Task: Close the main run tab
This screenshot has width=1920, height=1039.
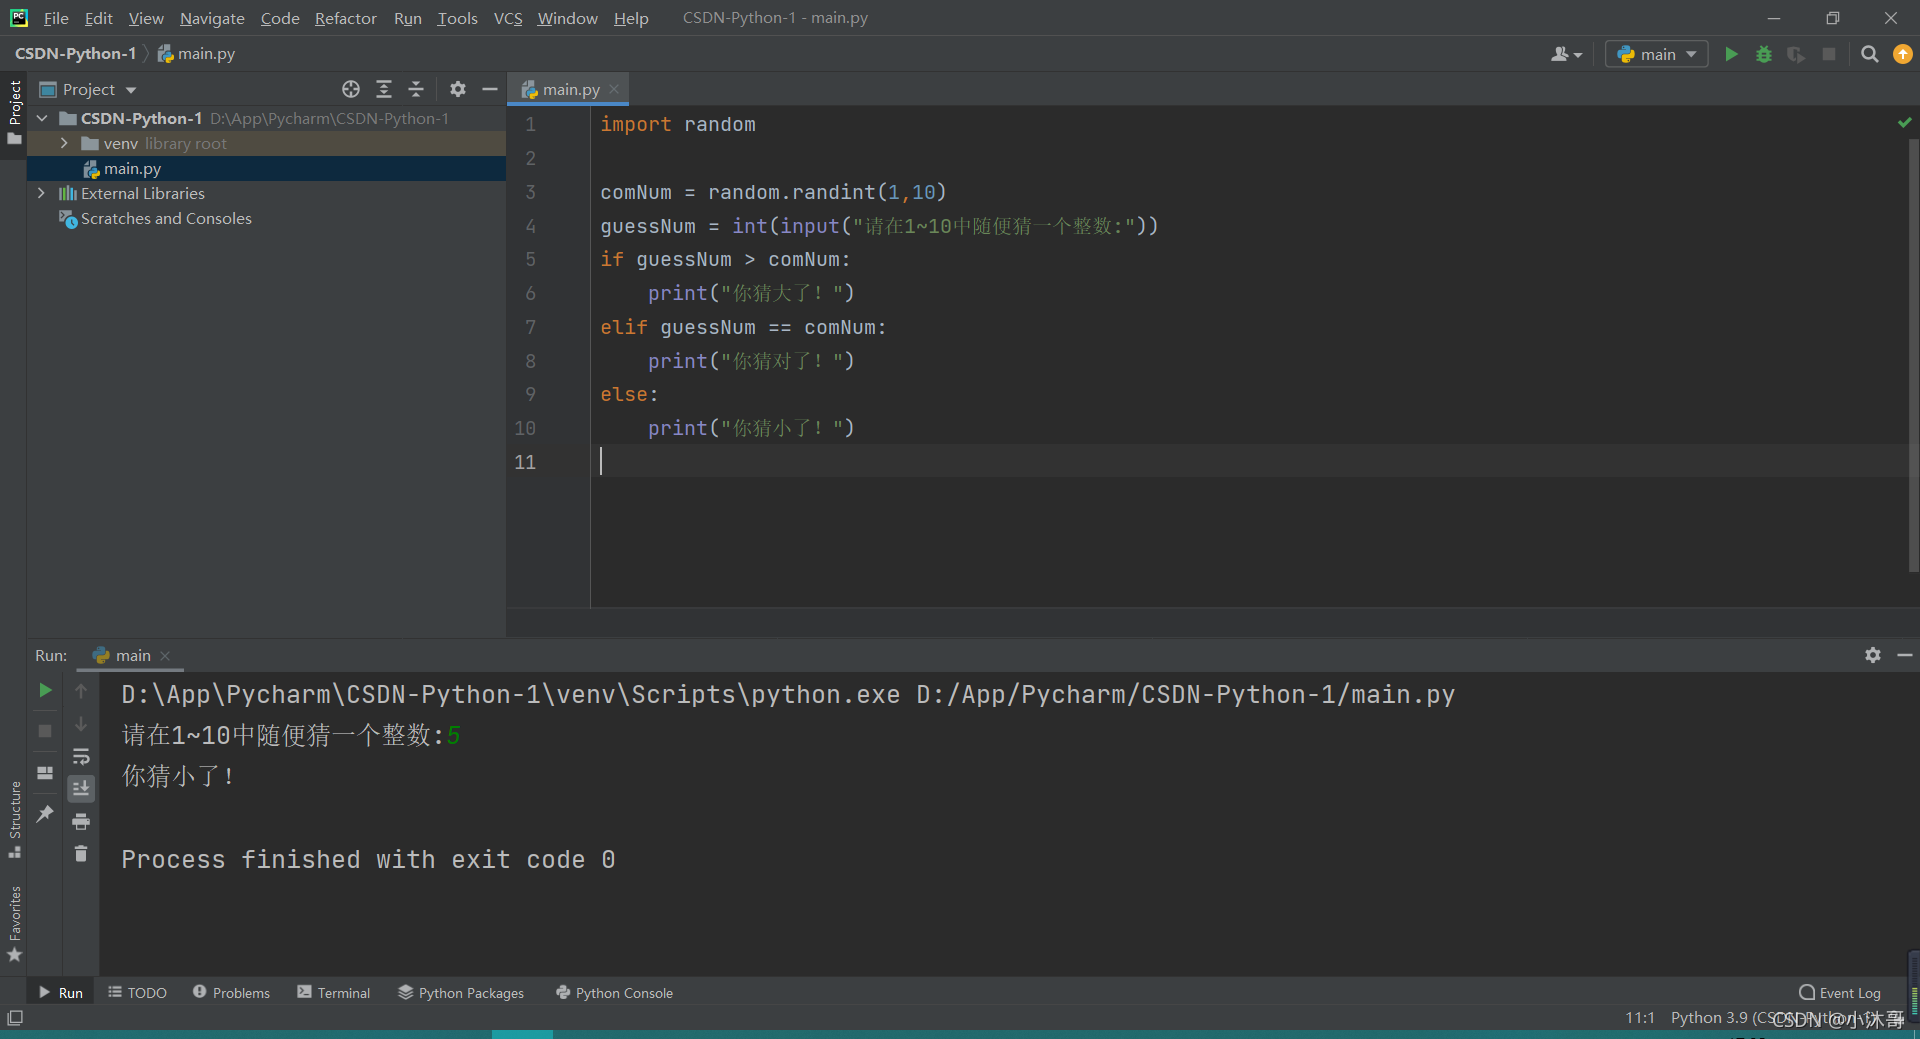Action: [x=165, y=656]
